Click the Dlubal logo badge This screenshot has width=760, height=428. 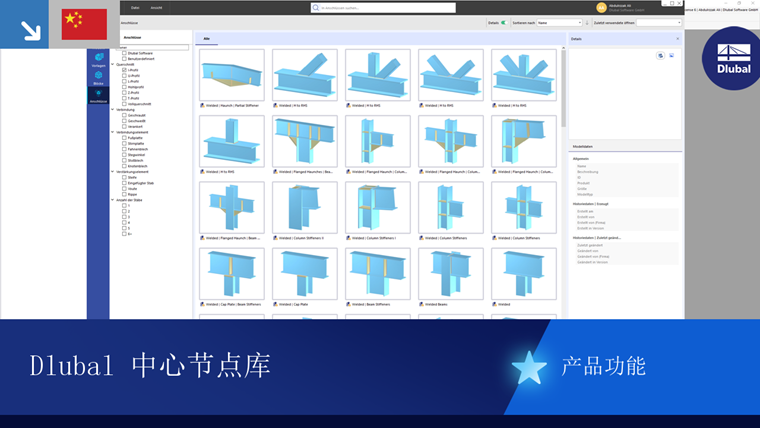[x=733, y=58]
